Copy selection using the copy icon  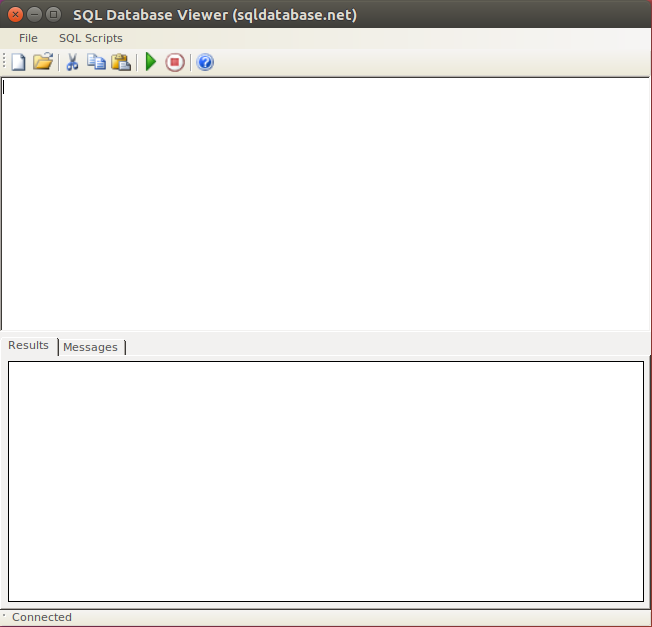tap(96, 62)
